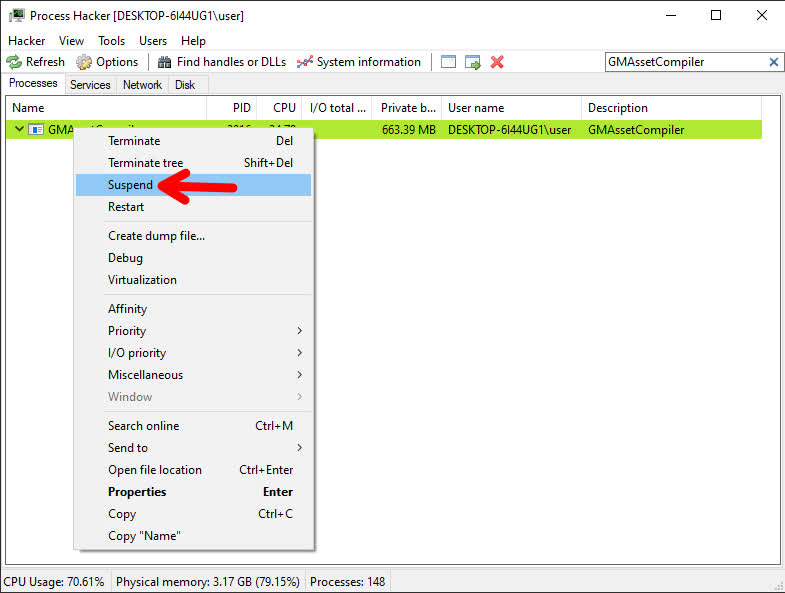
Task: Click the find window and thread icon
Action: click(x=473, y=62)
